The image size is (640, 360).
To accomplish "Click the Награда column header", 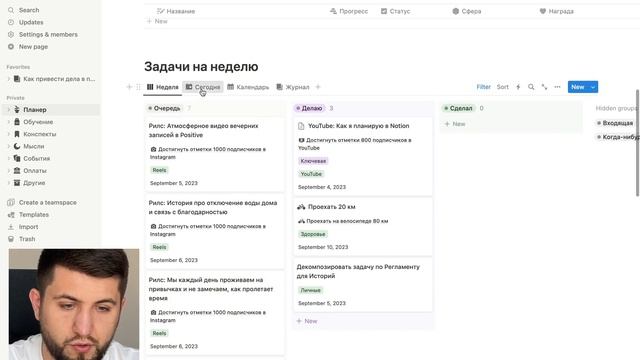I will pyautogui.click(x=557, y=11).
